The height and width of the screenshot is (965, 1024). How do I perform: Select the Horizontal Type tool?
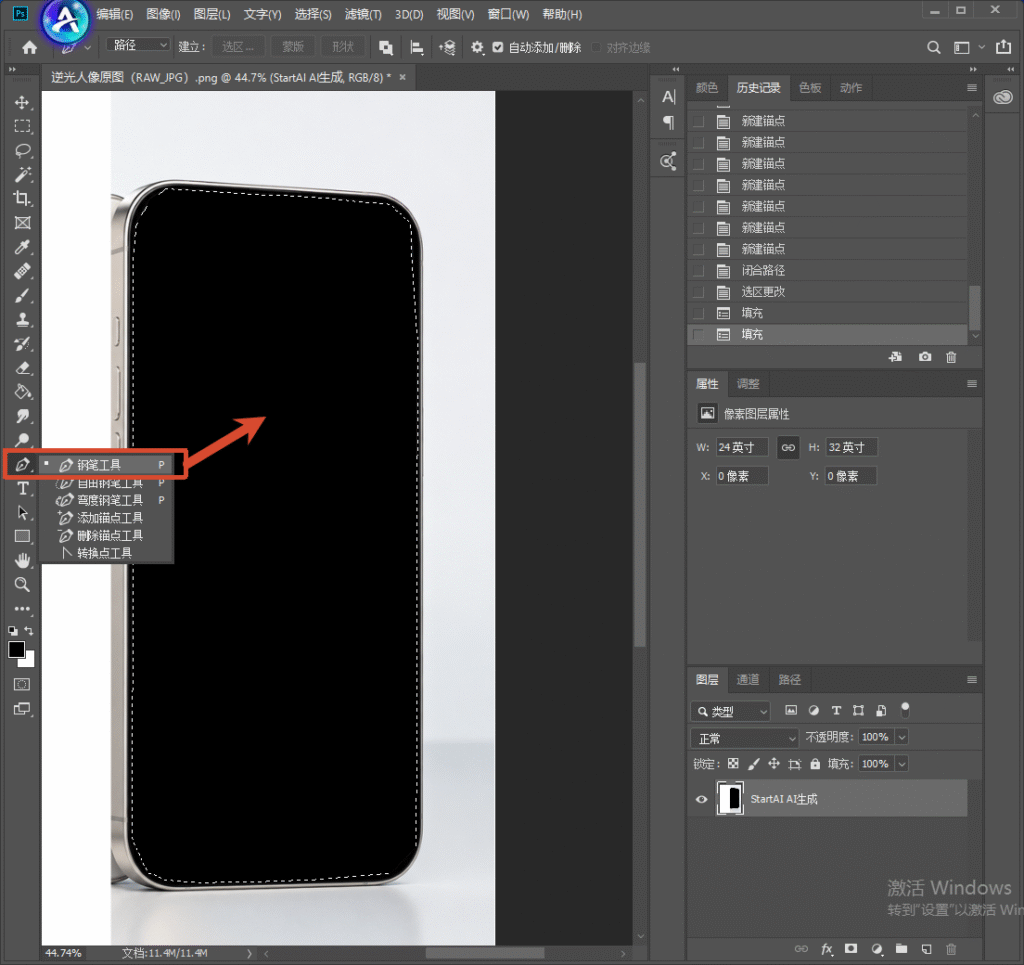(22, 488)
